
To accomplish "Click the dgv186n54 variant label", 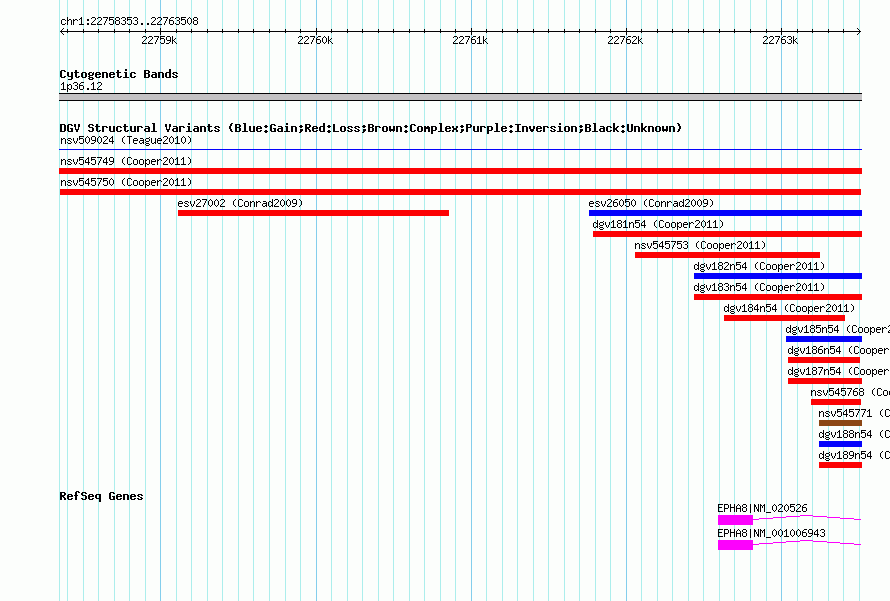I will 838,351.
